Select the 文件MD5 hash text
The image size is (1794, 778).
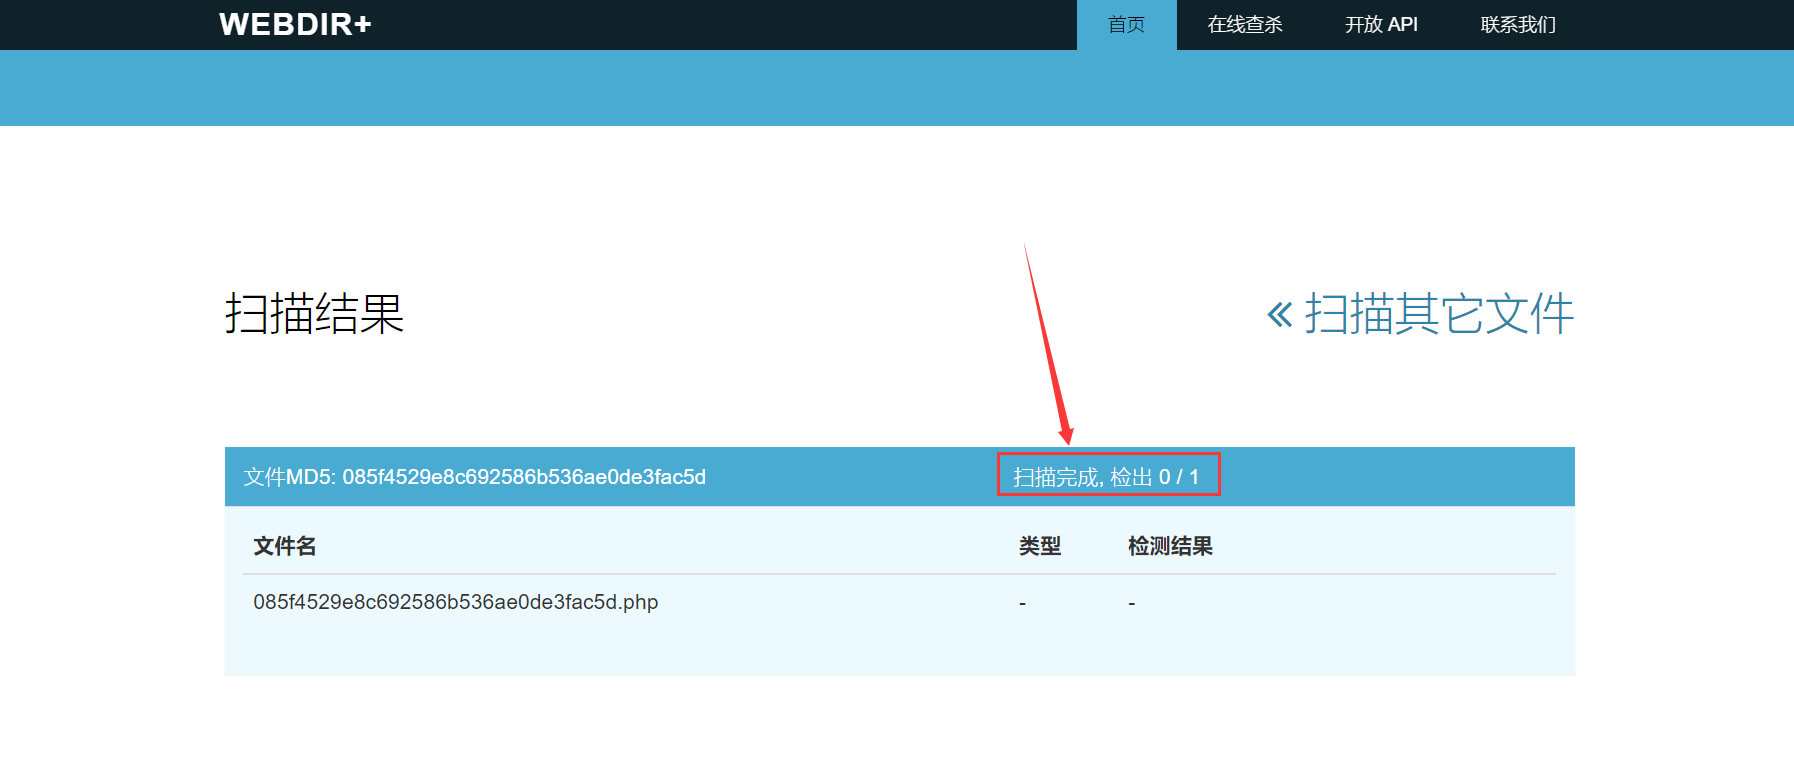475,477
